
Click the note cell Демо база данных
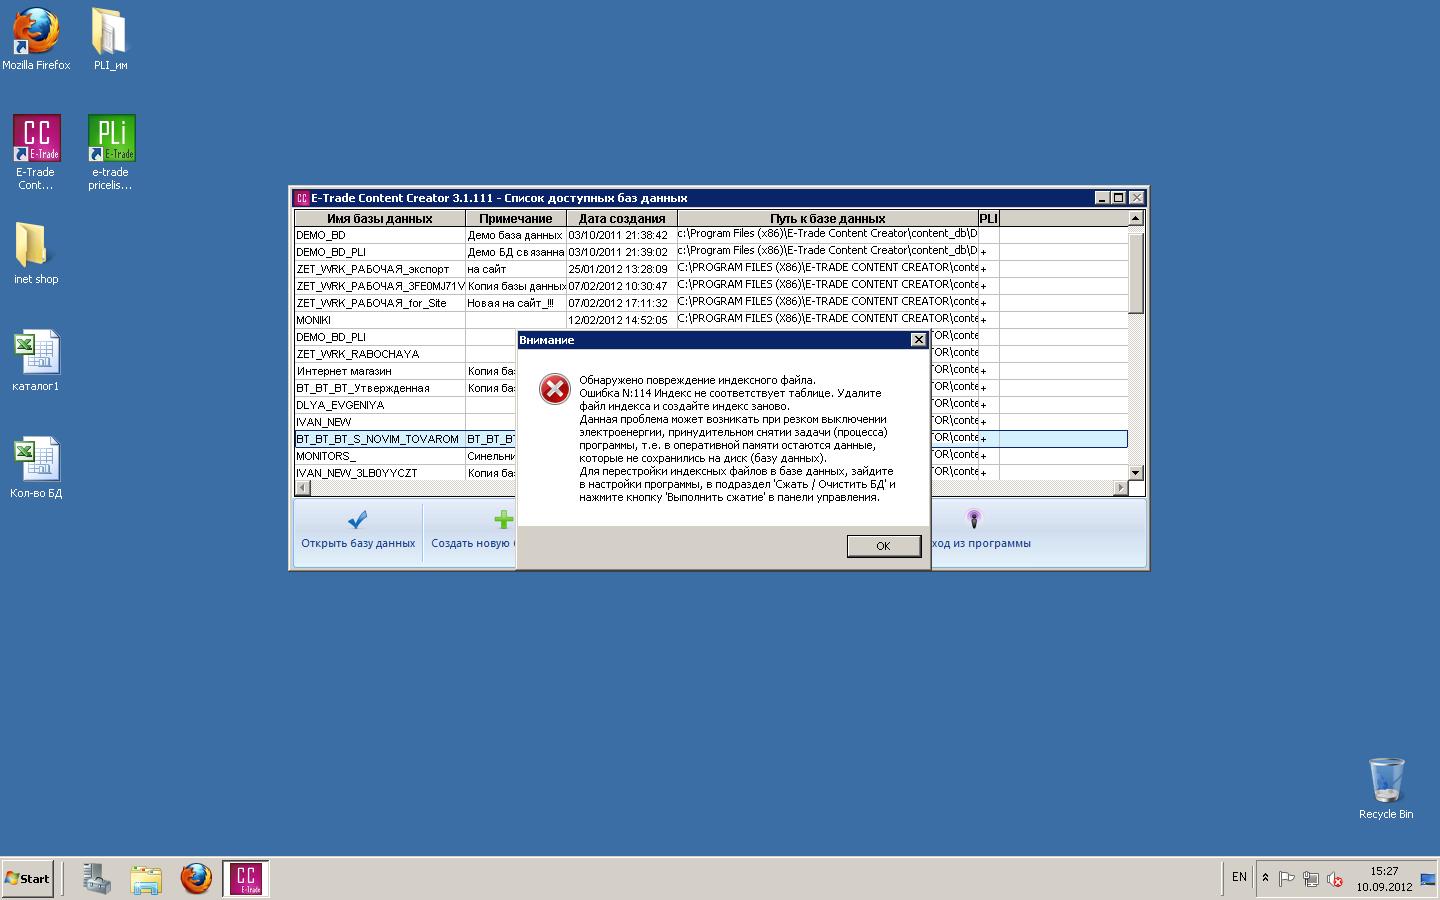click(516, 235)
